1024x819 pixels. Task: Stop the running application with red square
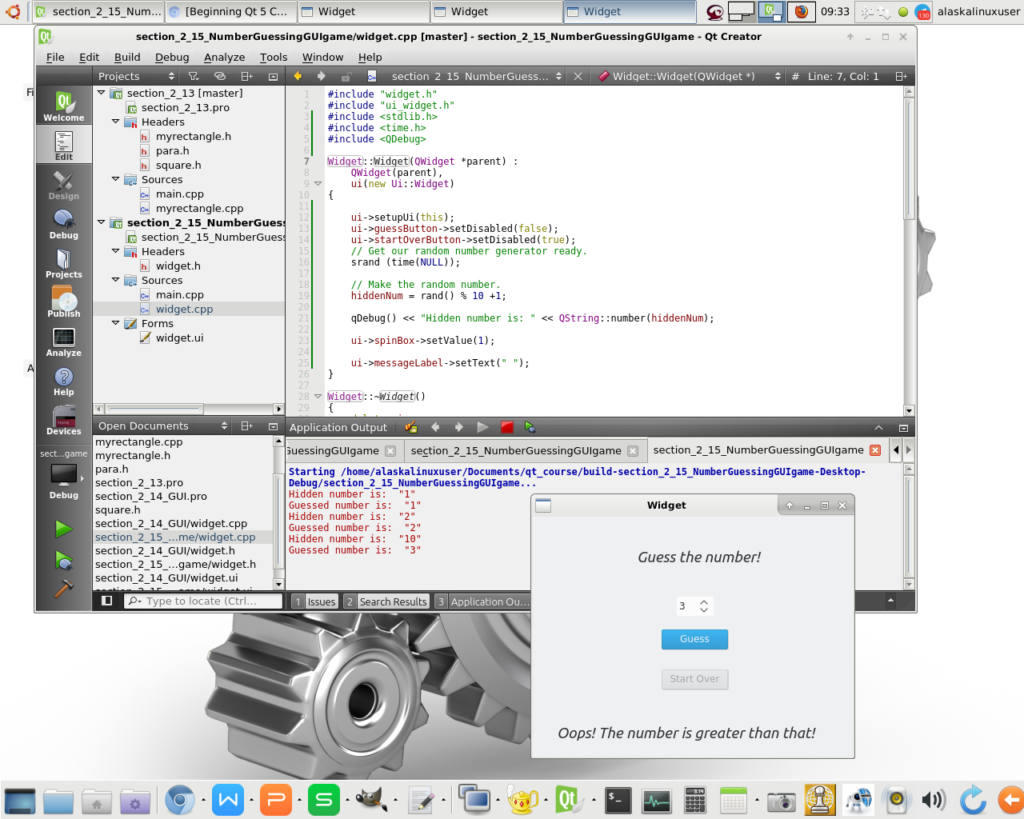click(506, 427)
